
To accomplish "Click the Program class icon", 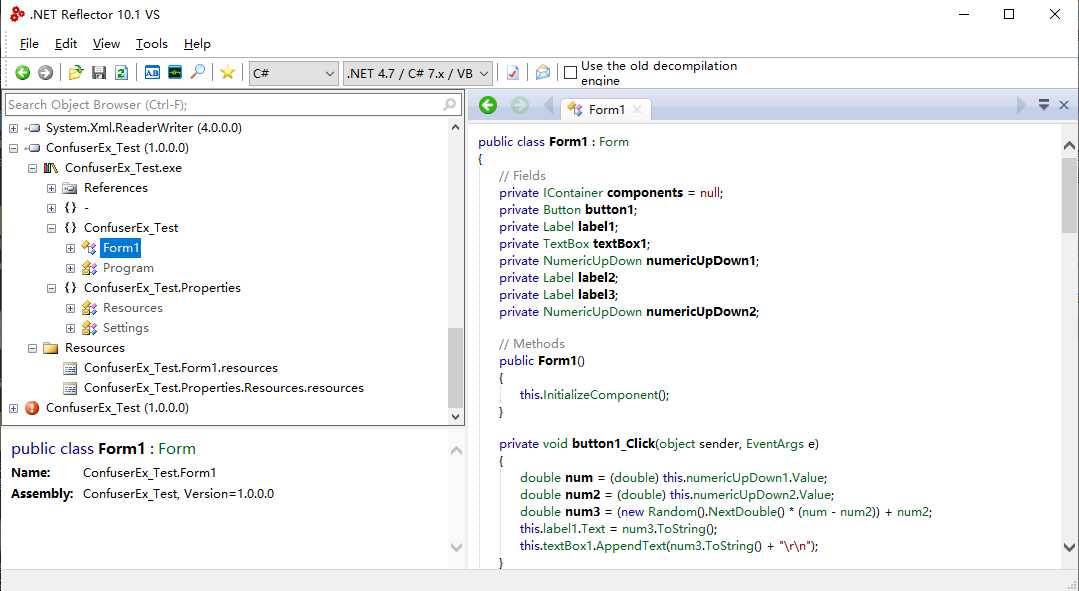I will coord(89,268).
